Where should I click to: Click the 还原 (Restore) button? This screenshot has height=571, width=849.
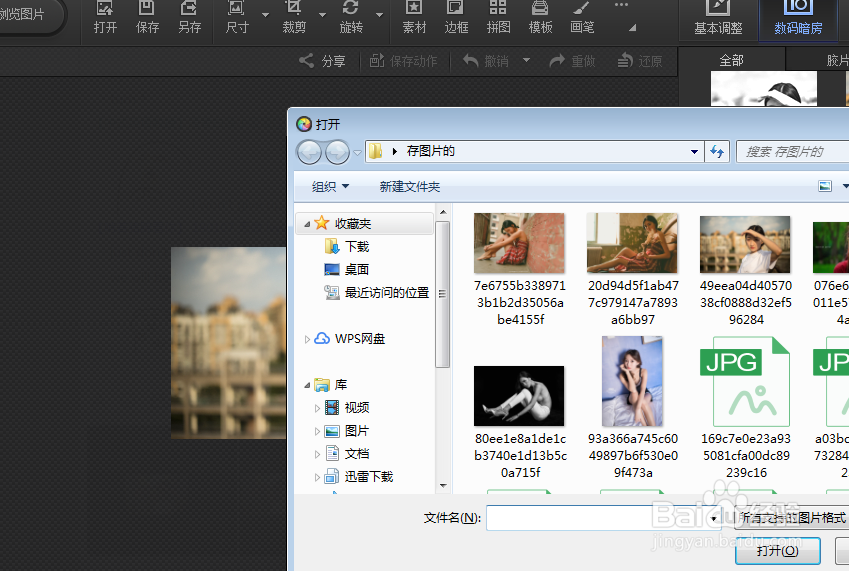(x=640, y=61)
